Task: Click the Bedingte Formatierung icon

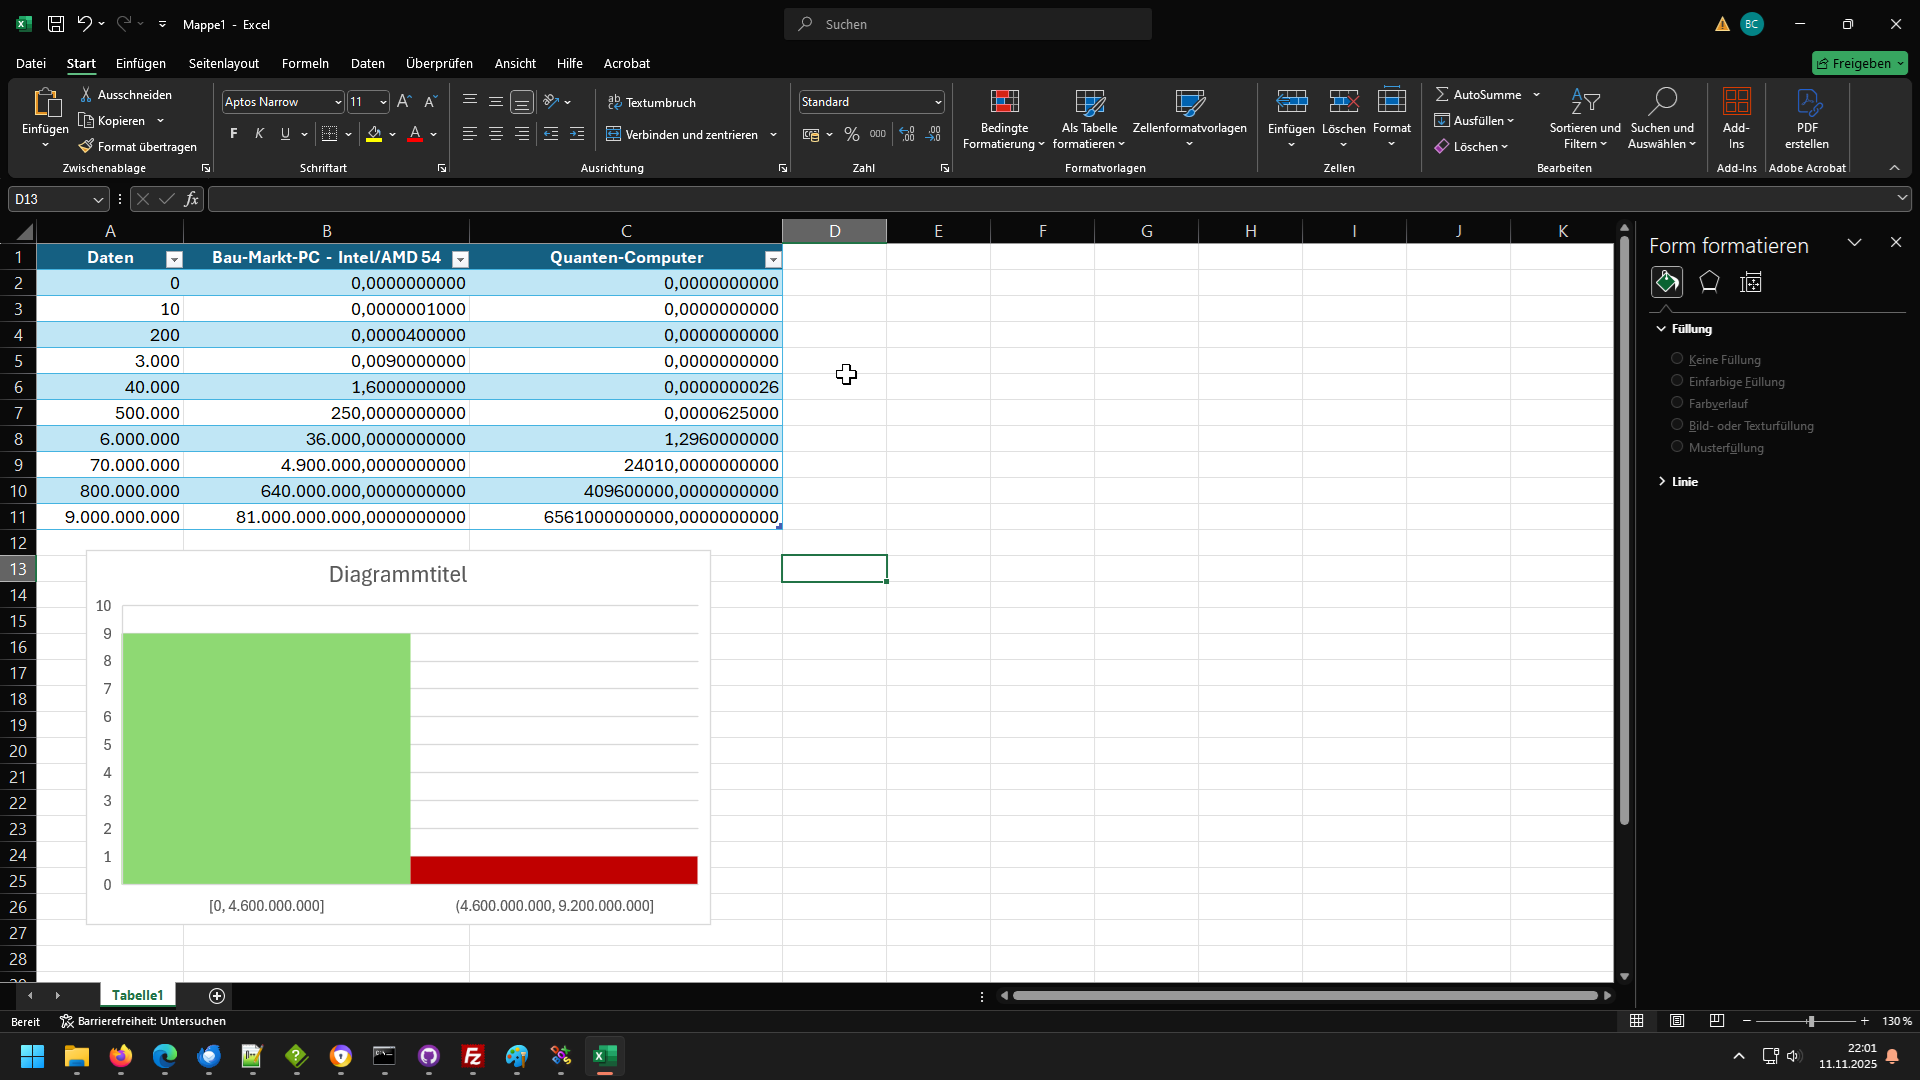Action: (1004, 103)
